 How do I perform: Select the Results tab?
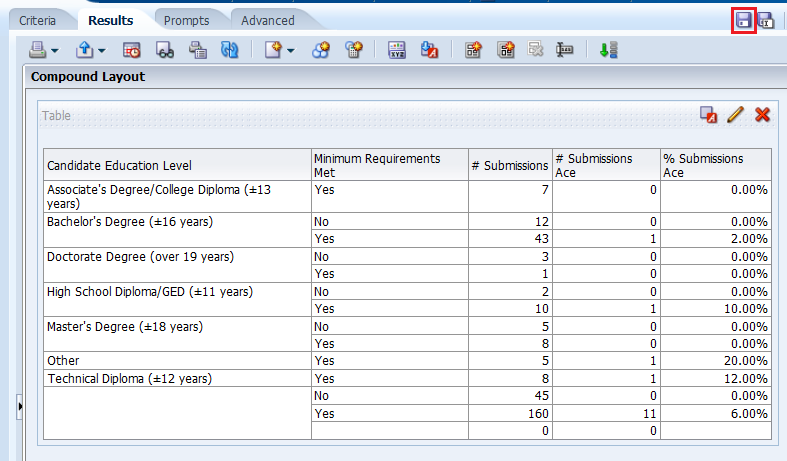(110, 21)
